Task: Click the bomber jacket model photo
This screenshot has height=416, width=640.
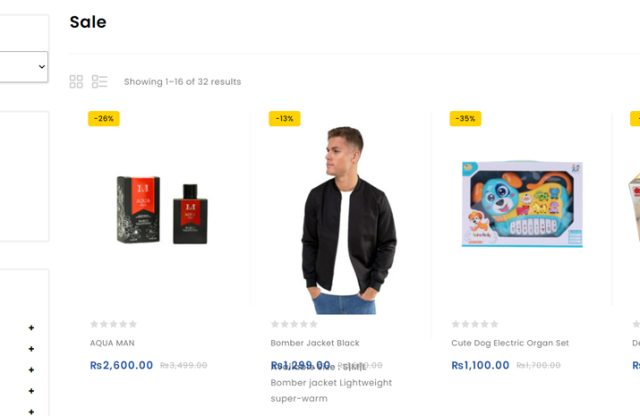Action: tap(343, 220)
